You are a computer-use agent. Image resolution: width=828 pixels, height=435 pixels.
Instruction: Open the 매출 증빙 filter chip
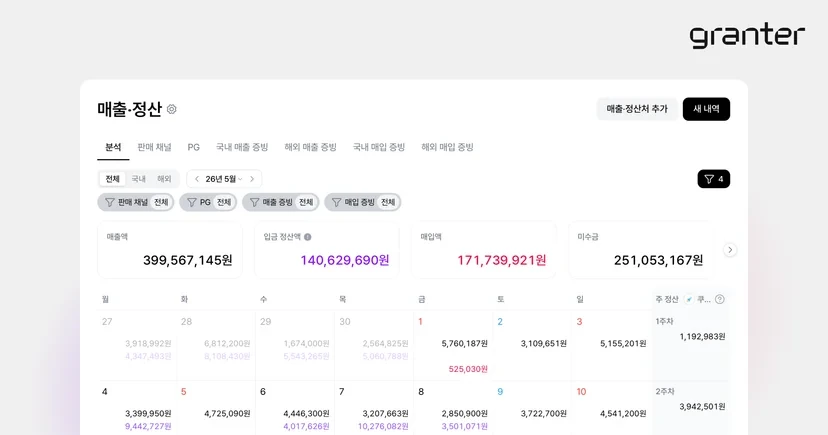tap(281, 202)
